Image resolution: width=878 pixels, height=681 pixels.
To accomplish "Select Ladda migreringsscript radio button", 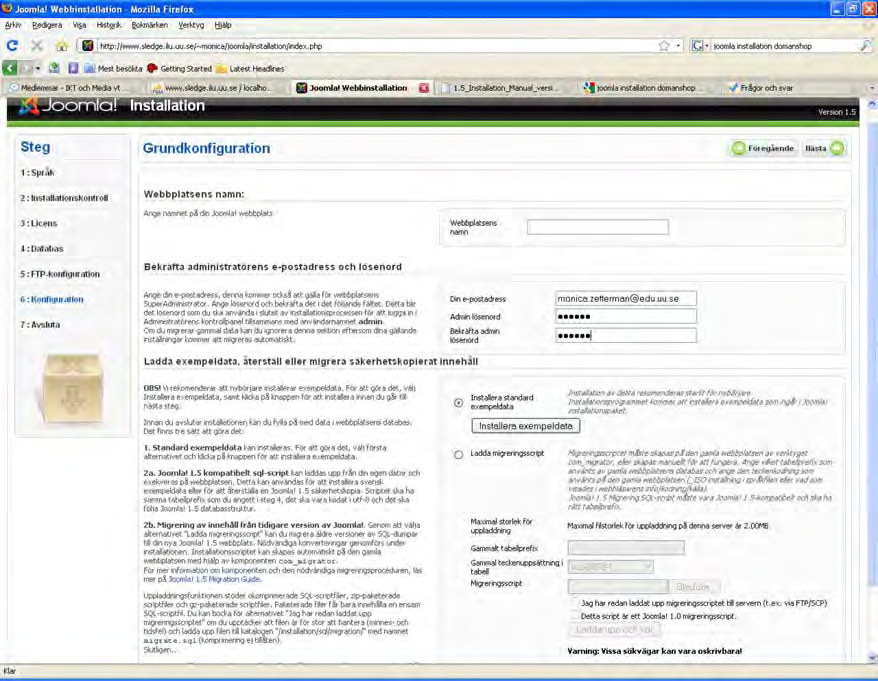I will point(459,454).
